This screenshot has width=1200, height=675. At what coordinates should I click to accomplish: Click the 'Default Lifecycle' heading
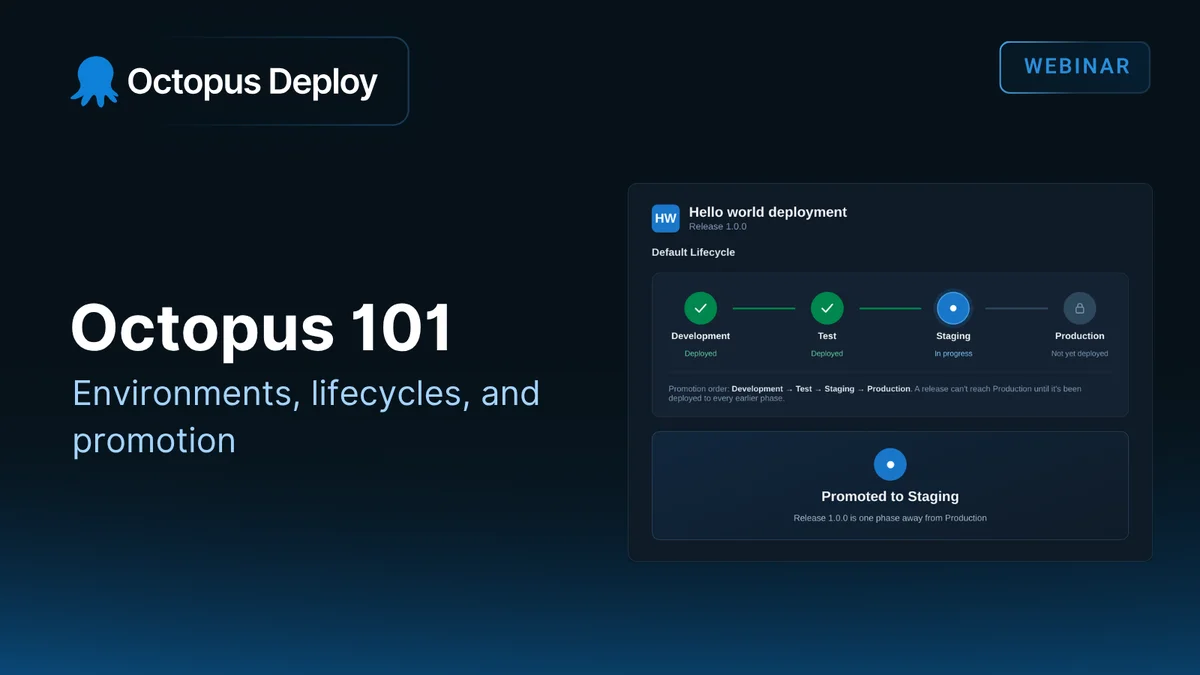click(693, 252)
